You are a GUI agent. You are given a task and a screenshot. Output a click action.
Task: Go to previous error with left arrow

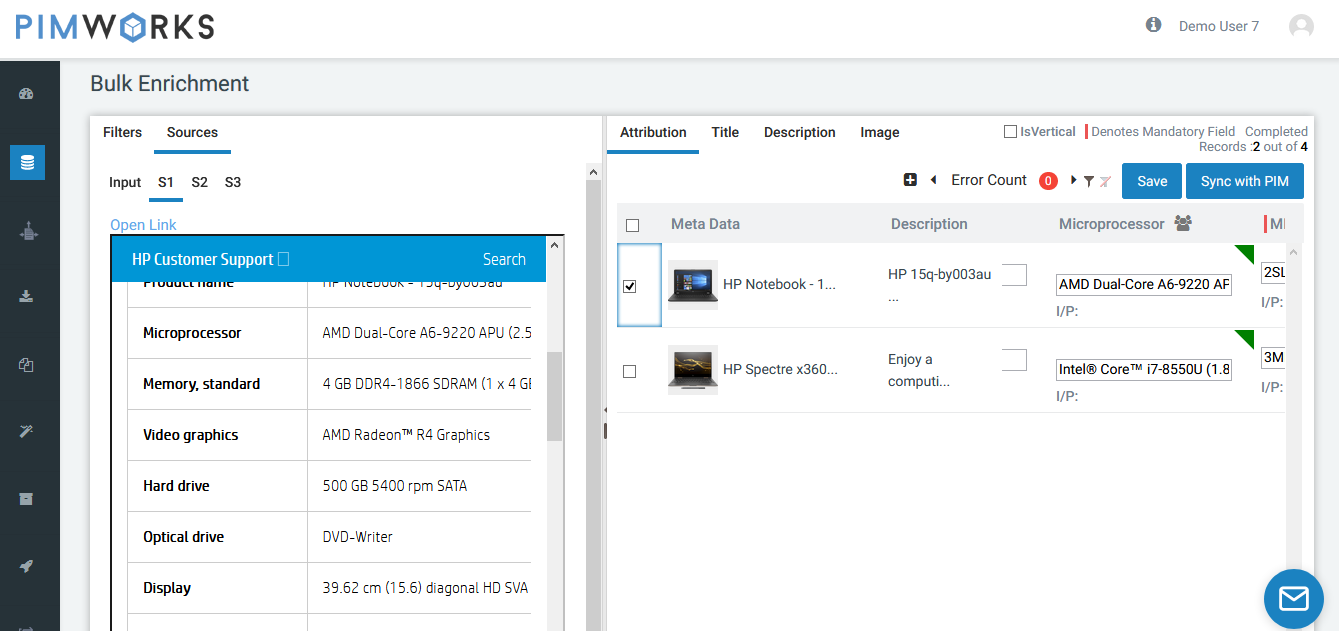click(x=933, y=180)
